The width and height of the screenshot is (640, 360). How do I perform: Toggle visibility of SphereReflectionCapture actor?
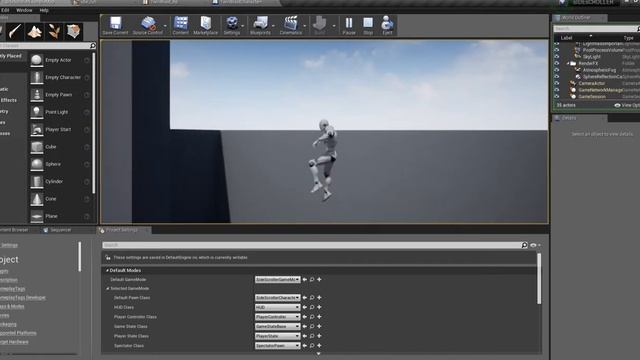pos(556,76)
